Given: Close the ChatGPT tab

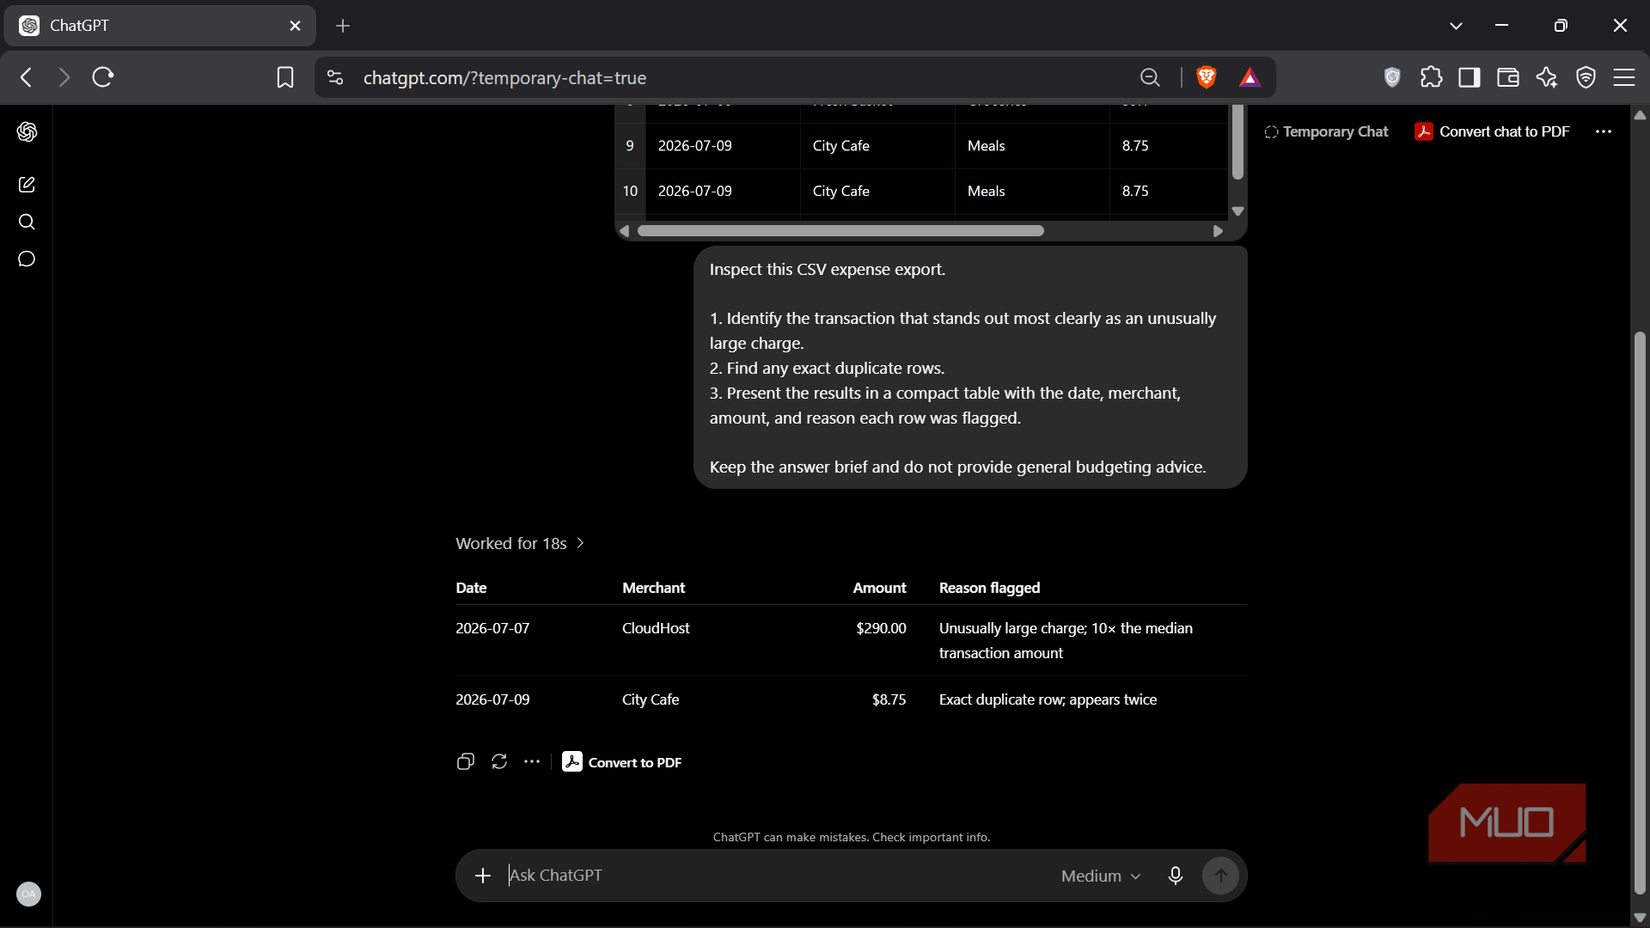Looking at the screenshot, I should tap(295, 26).
